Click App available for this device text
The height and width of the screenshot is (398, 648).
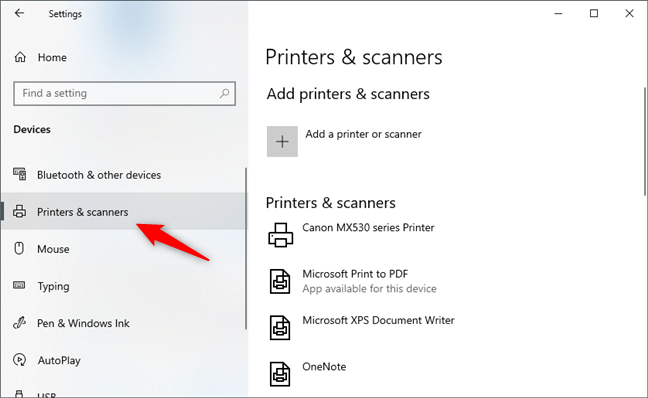369,288
